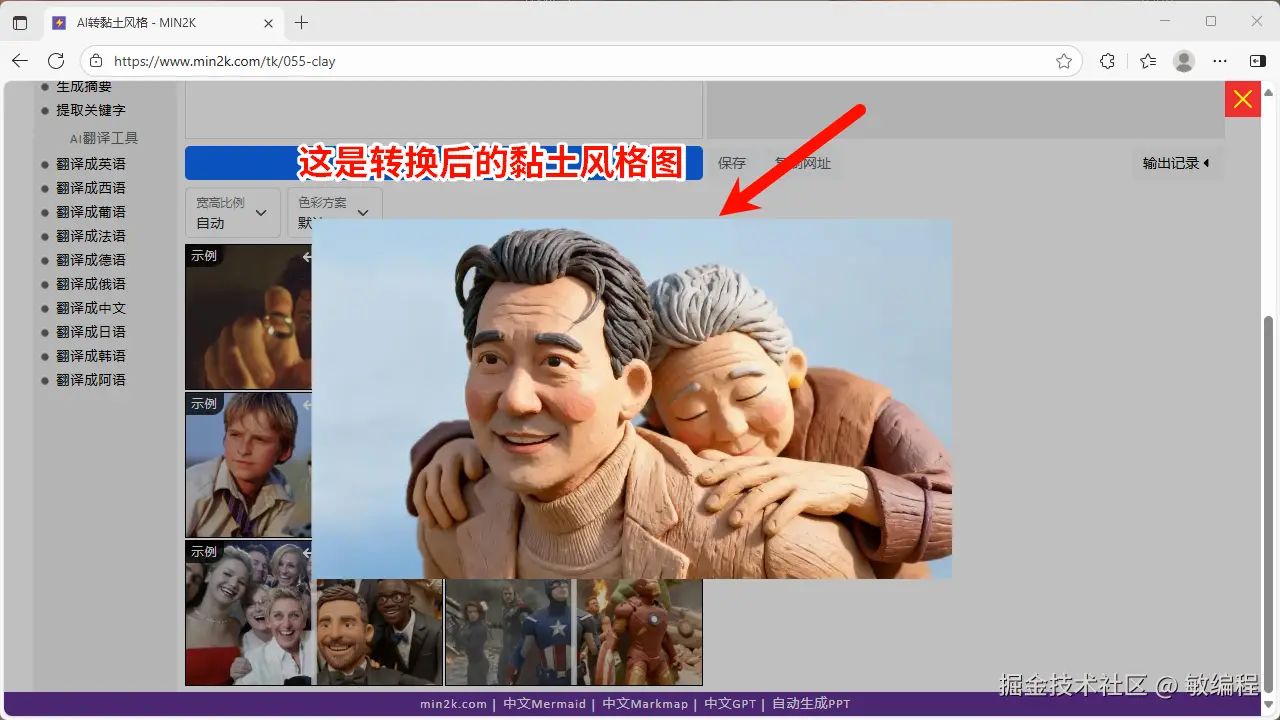
Task: Open the tab actions menu icon
Action: pos(20,22)
